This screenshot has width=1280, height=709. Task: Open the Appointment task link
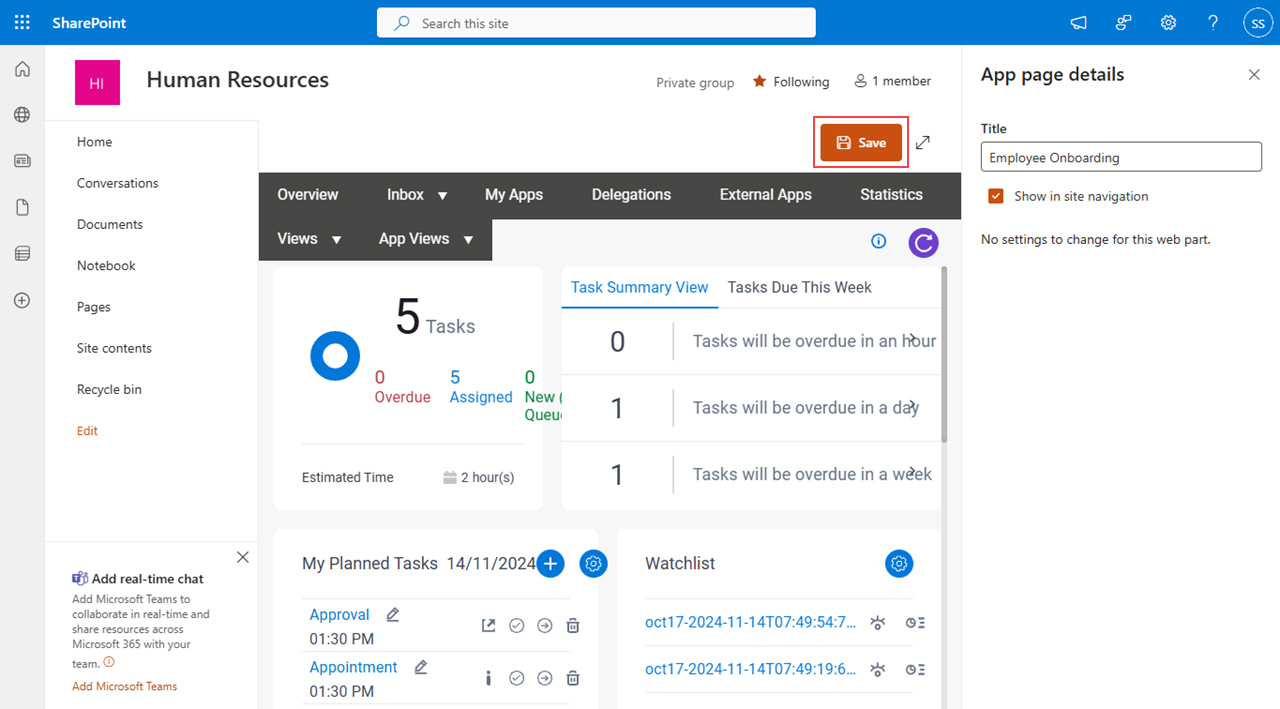[x=353, y=667]
